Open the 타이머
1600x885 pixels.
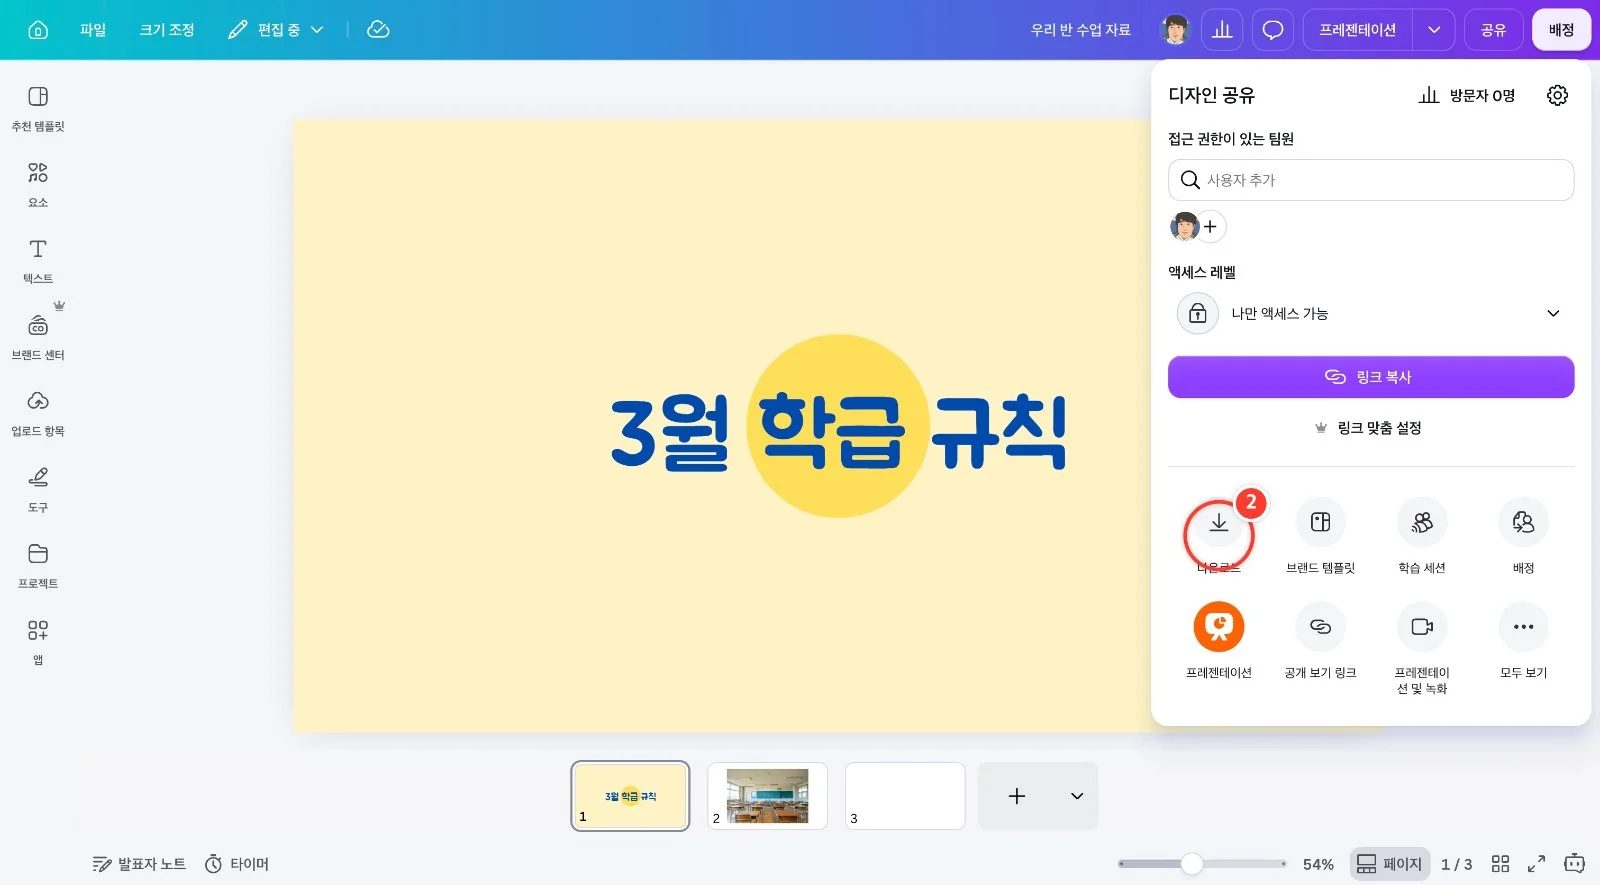click(x=237, y=864)
